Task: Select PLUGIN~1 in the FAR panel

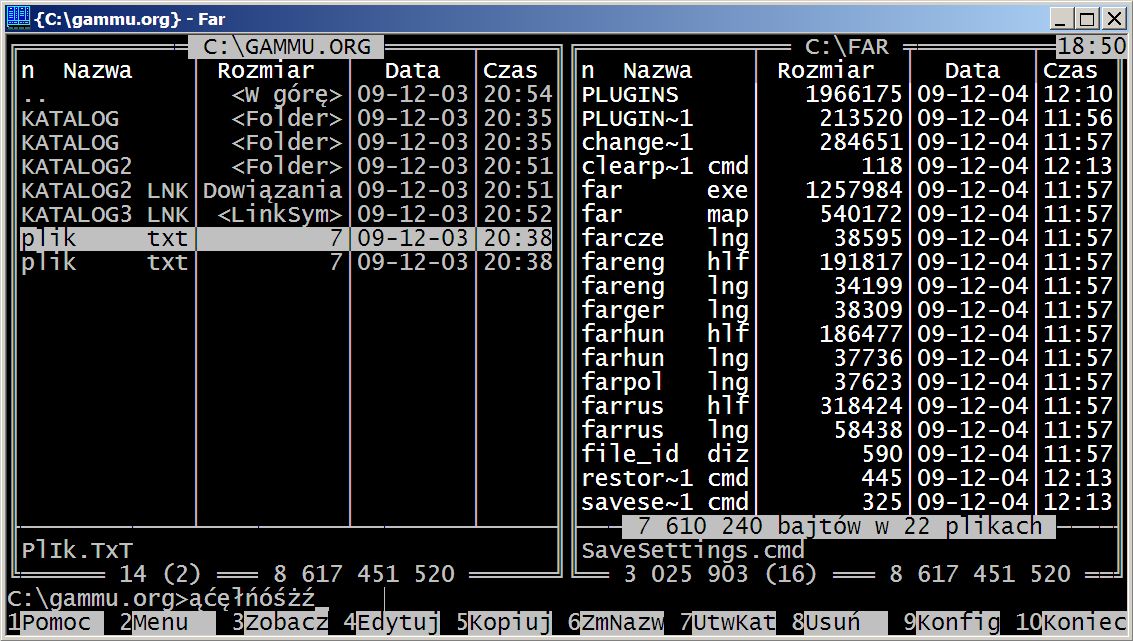Action: pyautogui.click(x=847, y=119)
